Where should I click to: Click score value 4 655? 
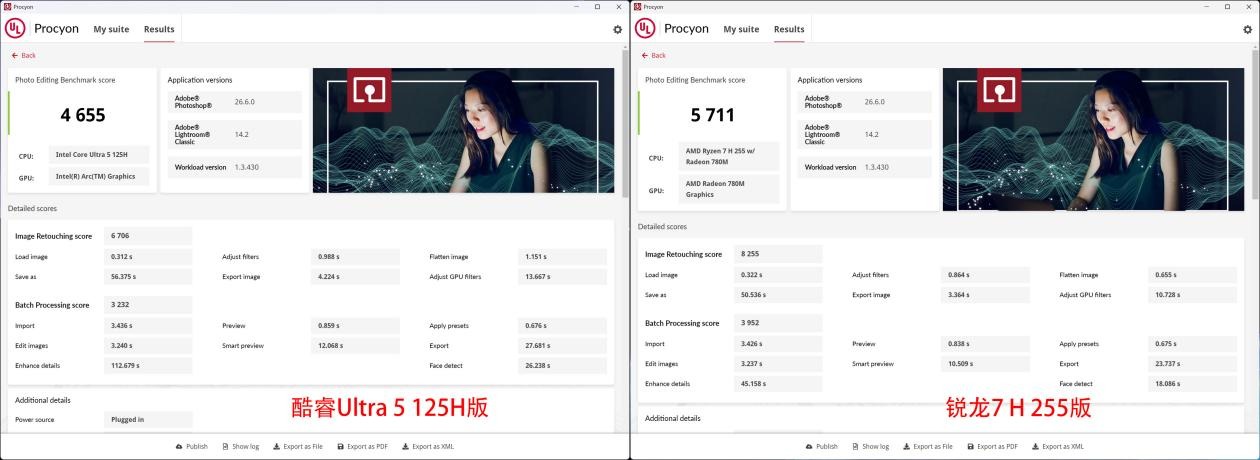pyautogui.click(x=83, y=115)
